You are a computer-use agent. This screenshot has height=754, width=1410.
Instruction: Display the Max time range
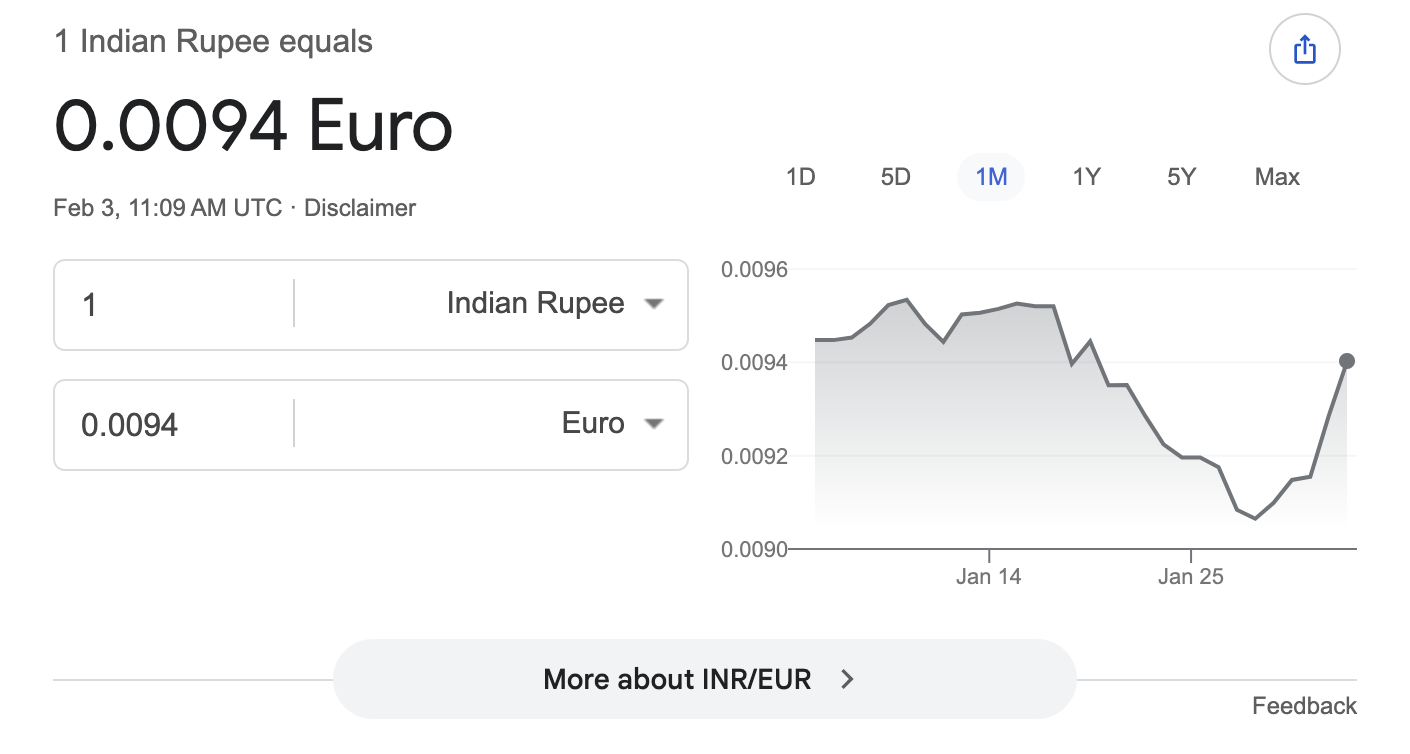point(1277,177)
